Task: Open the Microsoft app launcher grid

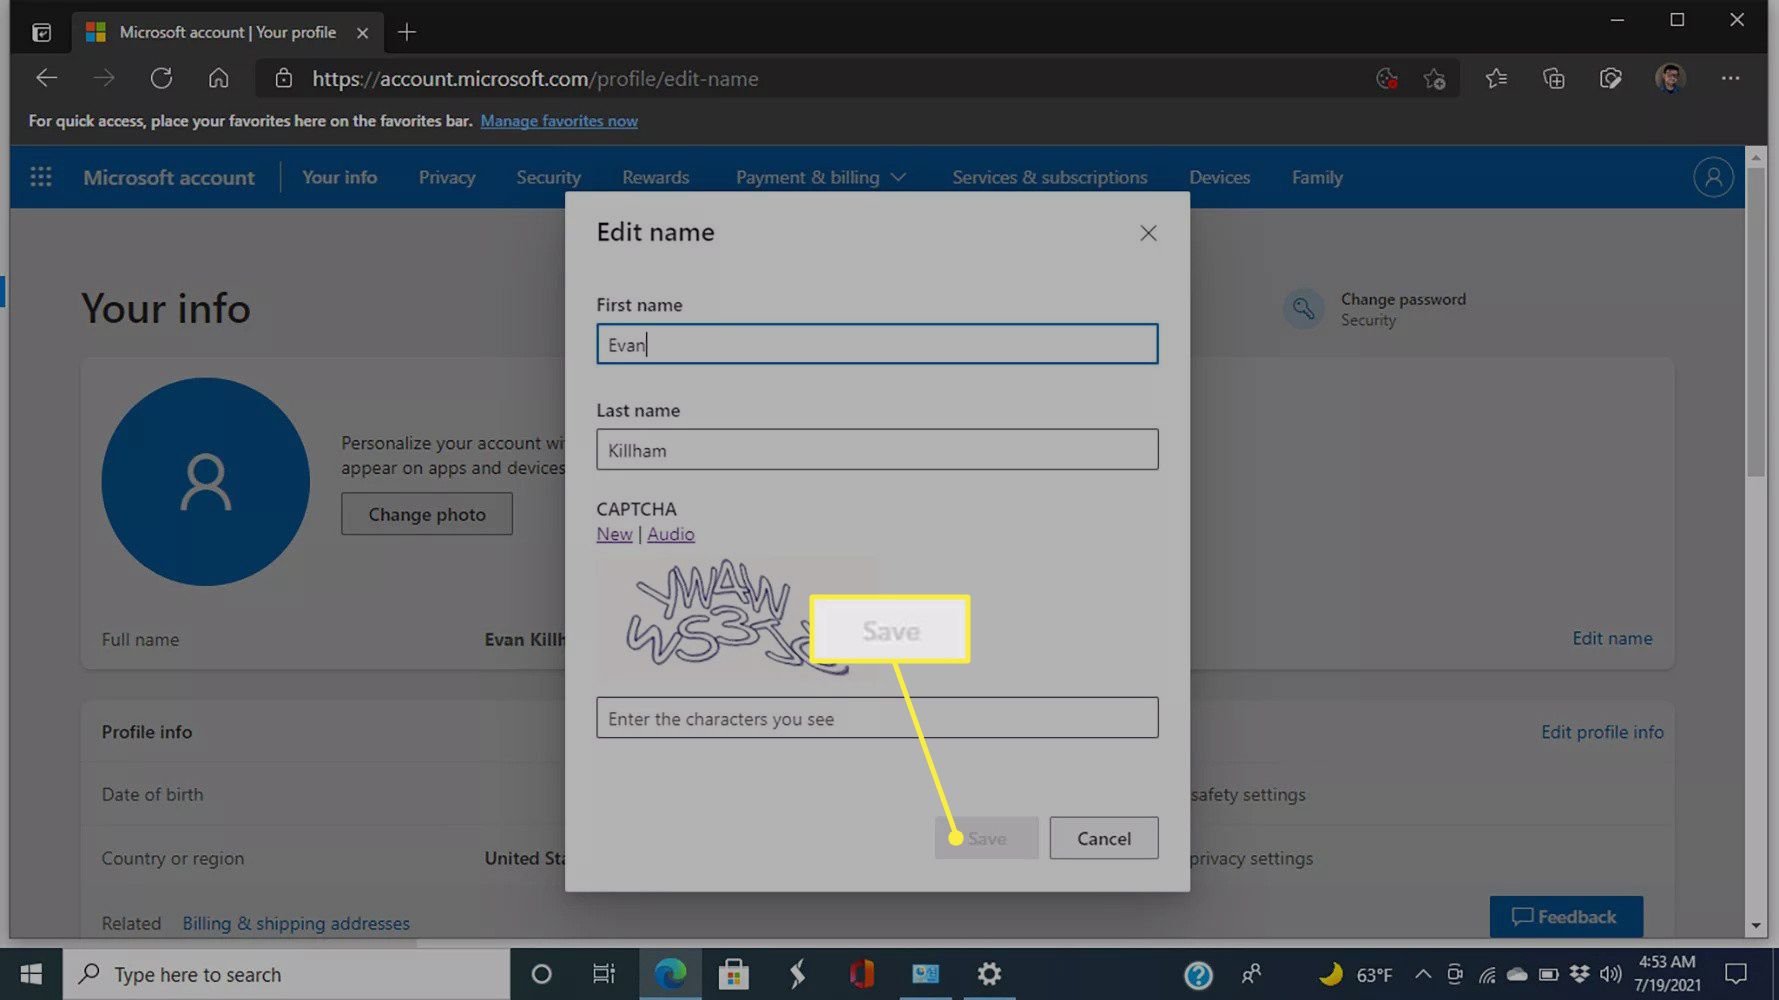Action: [x=41, y=177]
